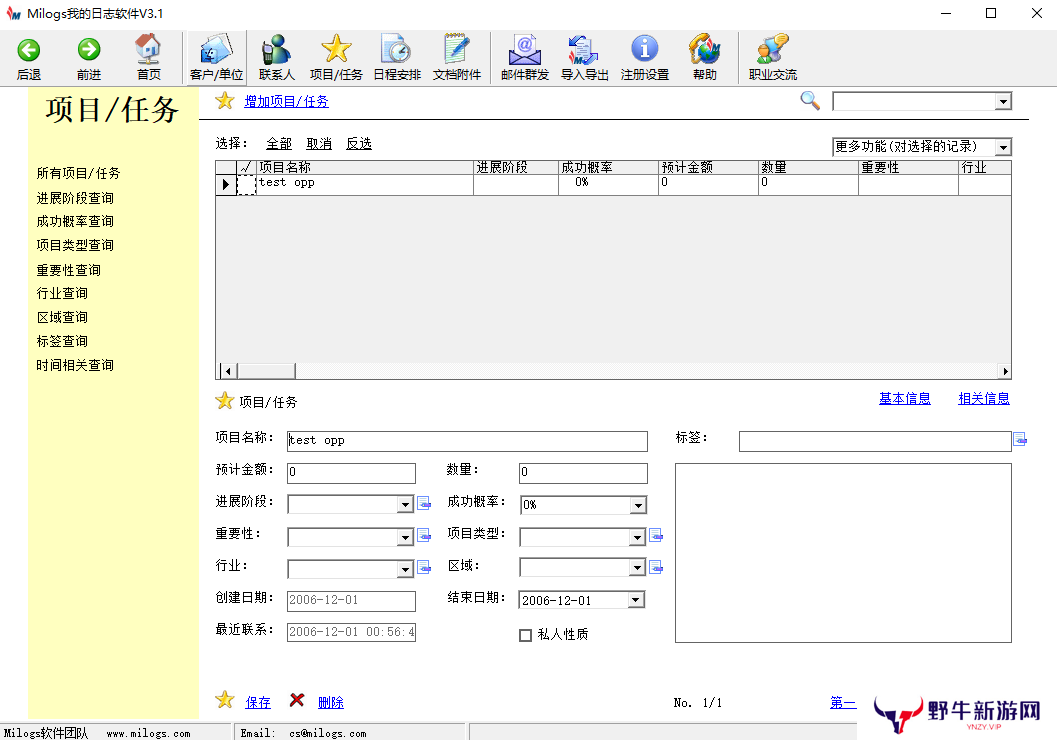Viewport: 1057px width, 740px height.
Task: Select 标签查询 in the sidebar
Action: coord(62,341)
